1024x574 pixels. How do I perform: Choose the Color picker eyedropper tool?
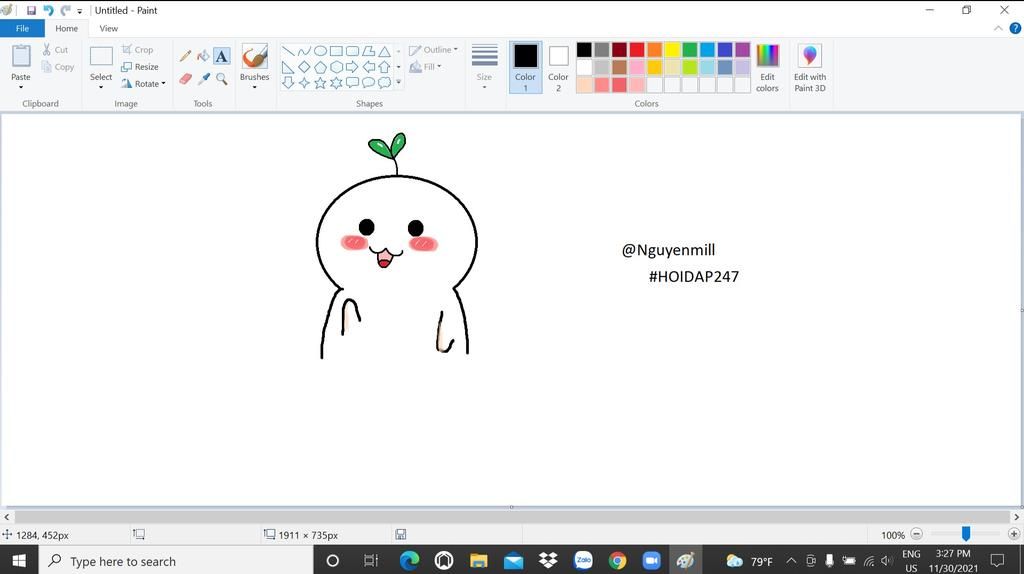[x=203, y=79]
